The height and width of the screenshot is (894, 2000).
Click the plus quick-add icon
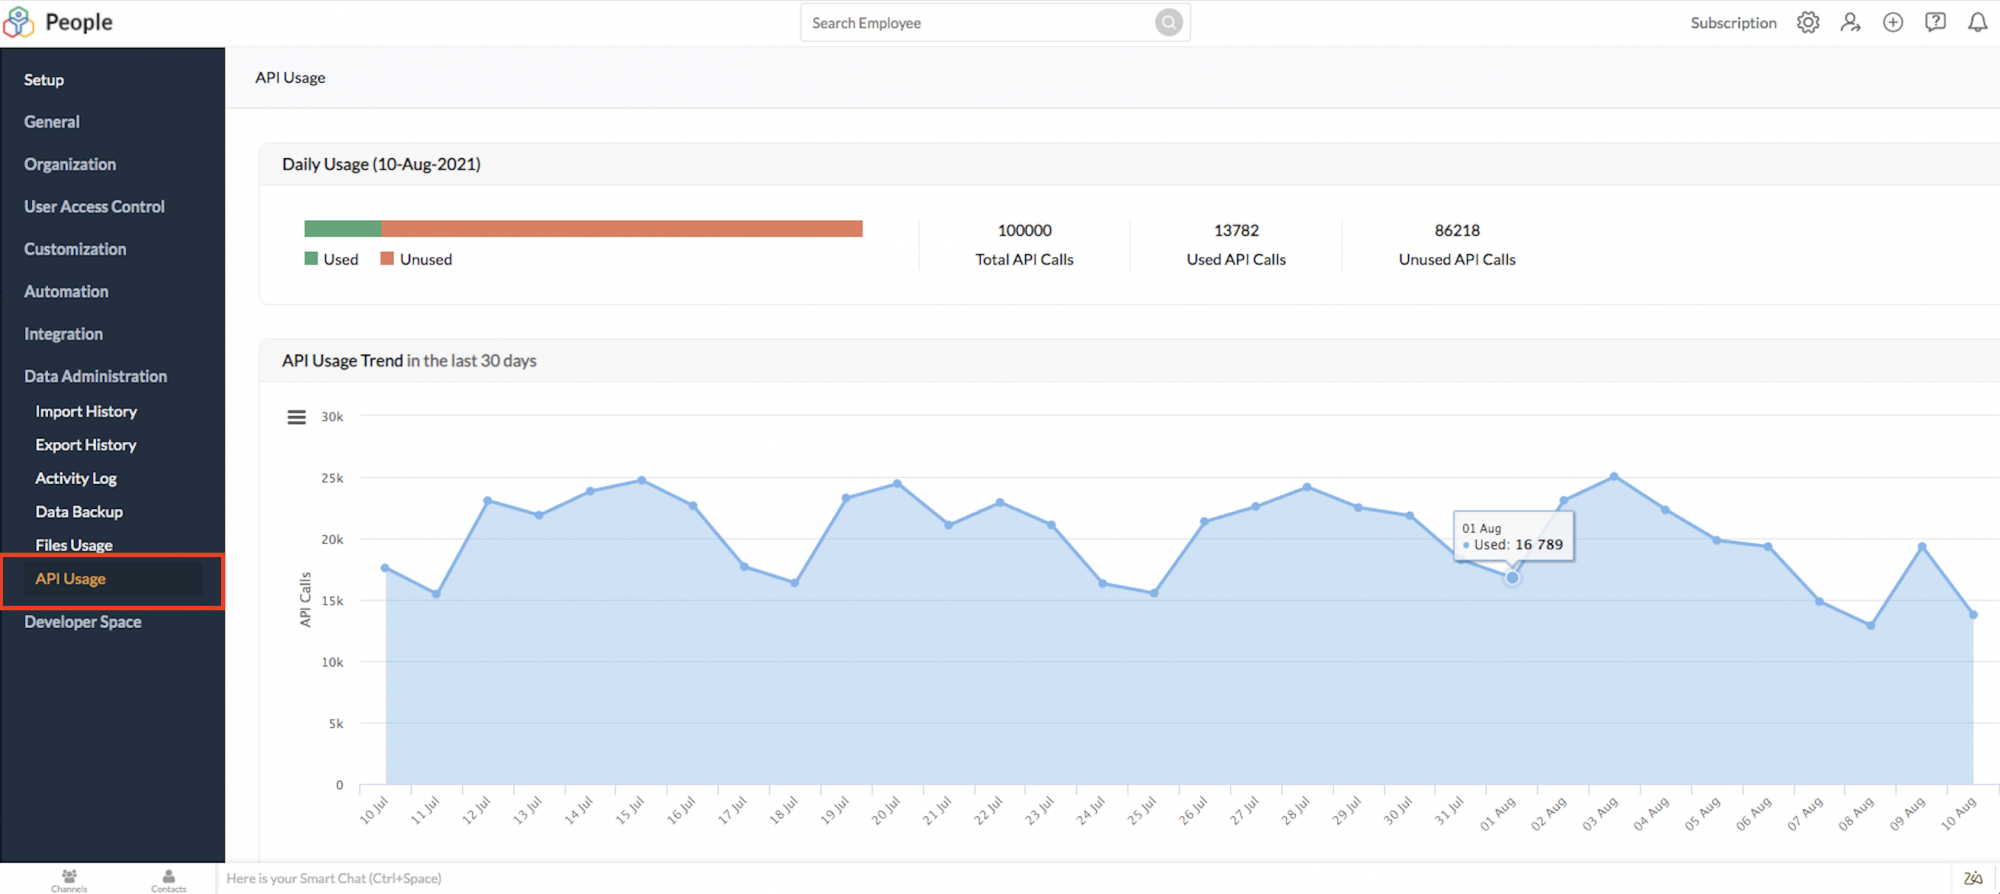[x=1892, y=22]
